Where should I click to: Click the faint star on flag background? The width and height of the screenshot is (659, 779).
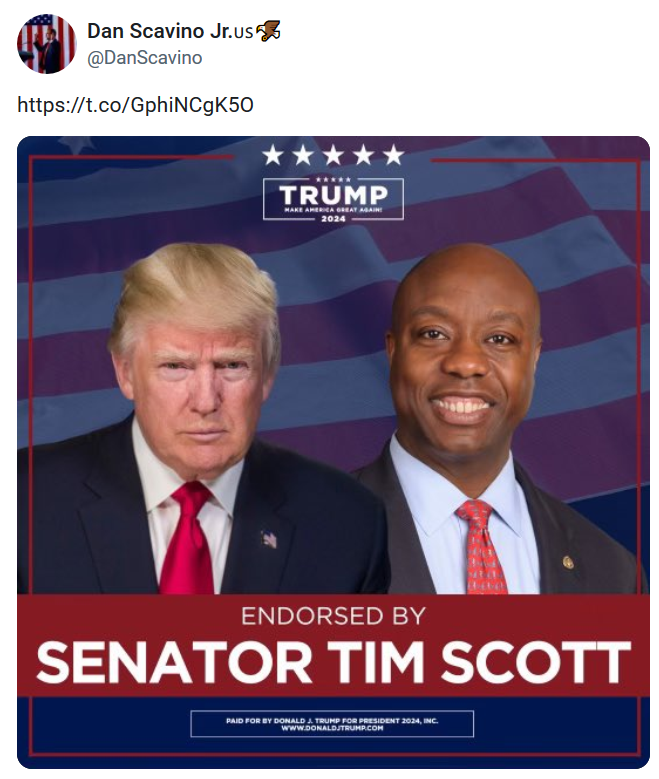[76, 144]
